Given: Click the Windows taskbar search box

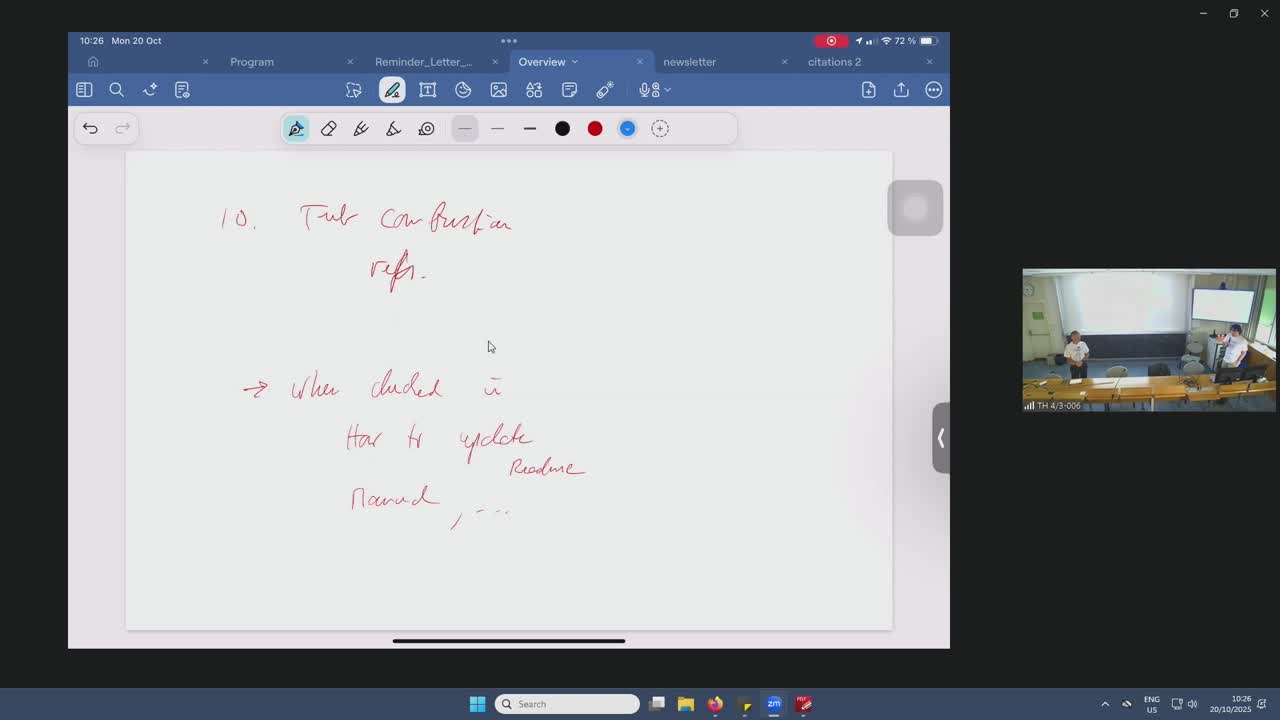Looking at the screenshot, I should point(567,704).
